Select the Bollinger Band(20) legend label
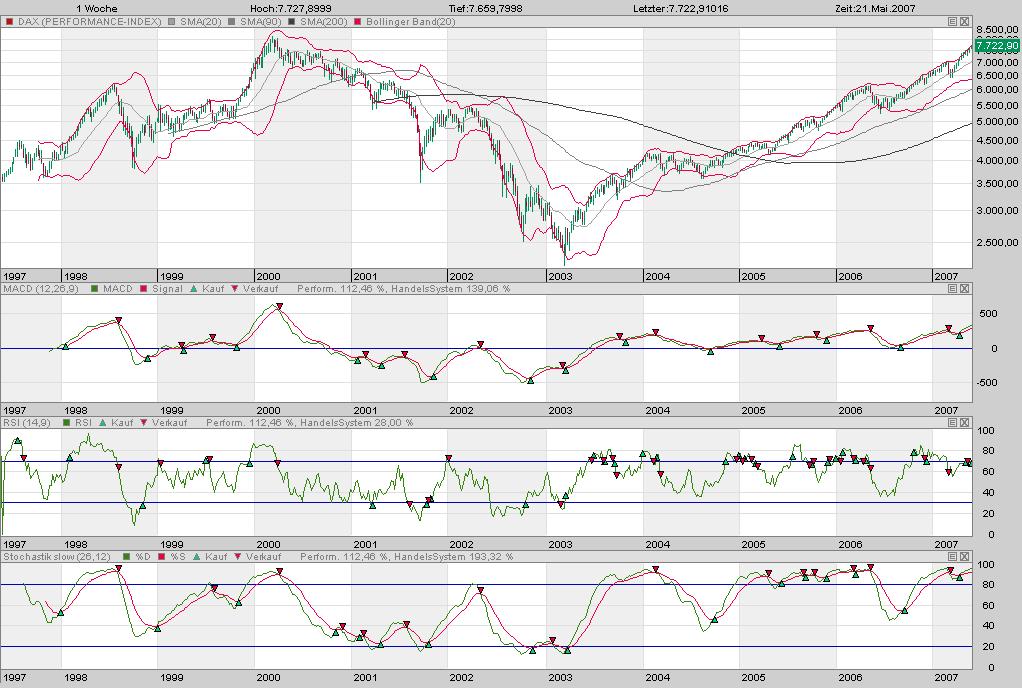The height and width of the screenshot is (688, 1022). point(411,22)
